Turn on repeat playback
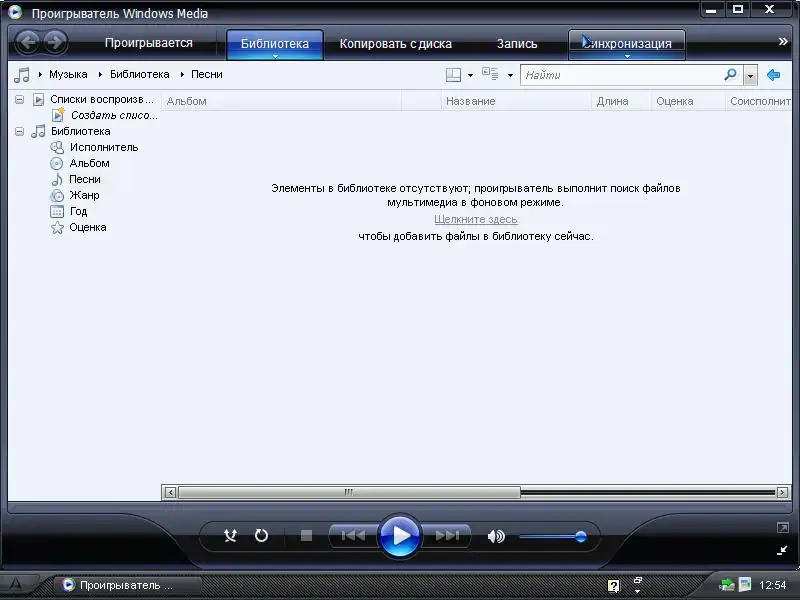The height and width of the screenshot is (600, 800). pyautogui.click(x=261, y=536)
